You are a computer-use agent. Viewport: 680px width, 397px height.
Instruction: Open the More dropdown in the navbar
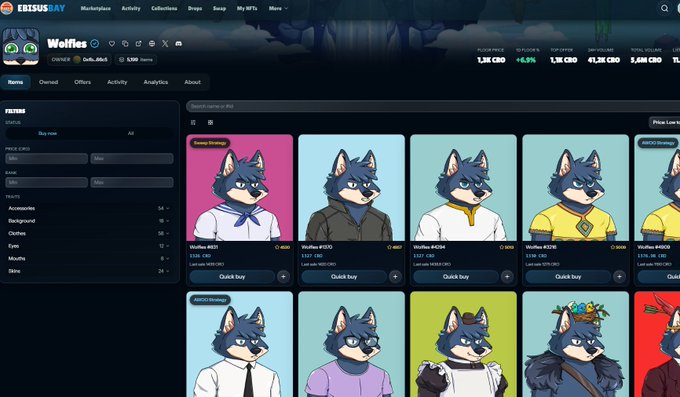(x=278, y=8)
